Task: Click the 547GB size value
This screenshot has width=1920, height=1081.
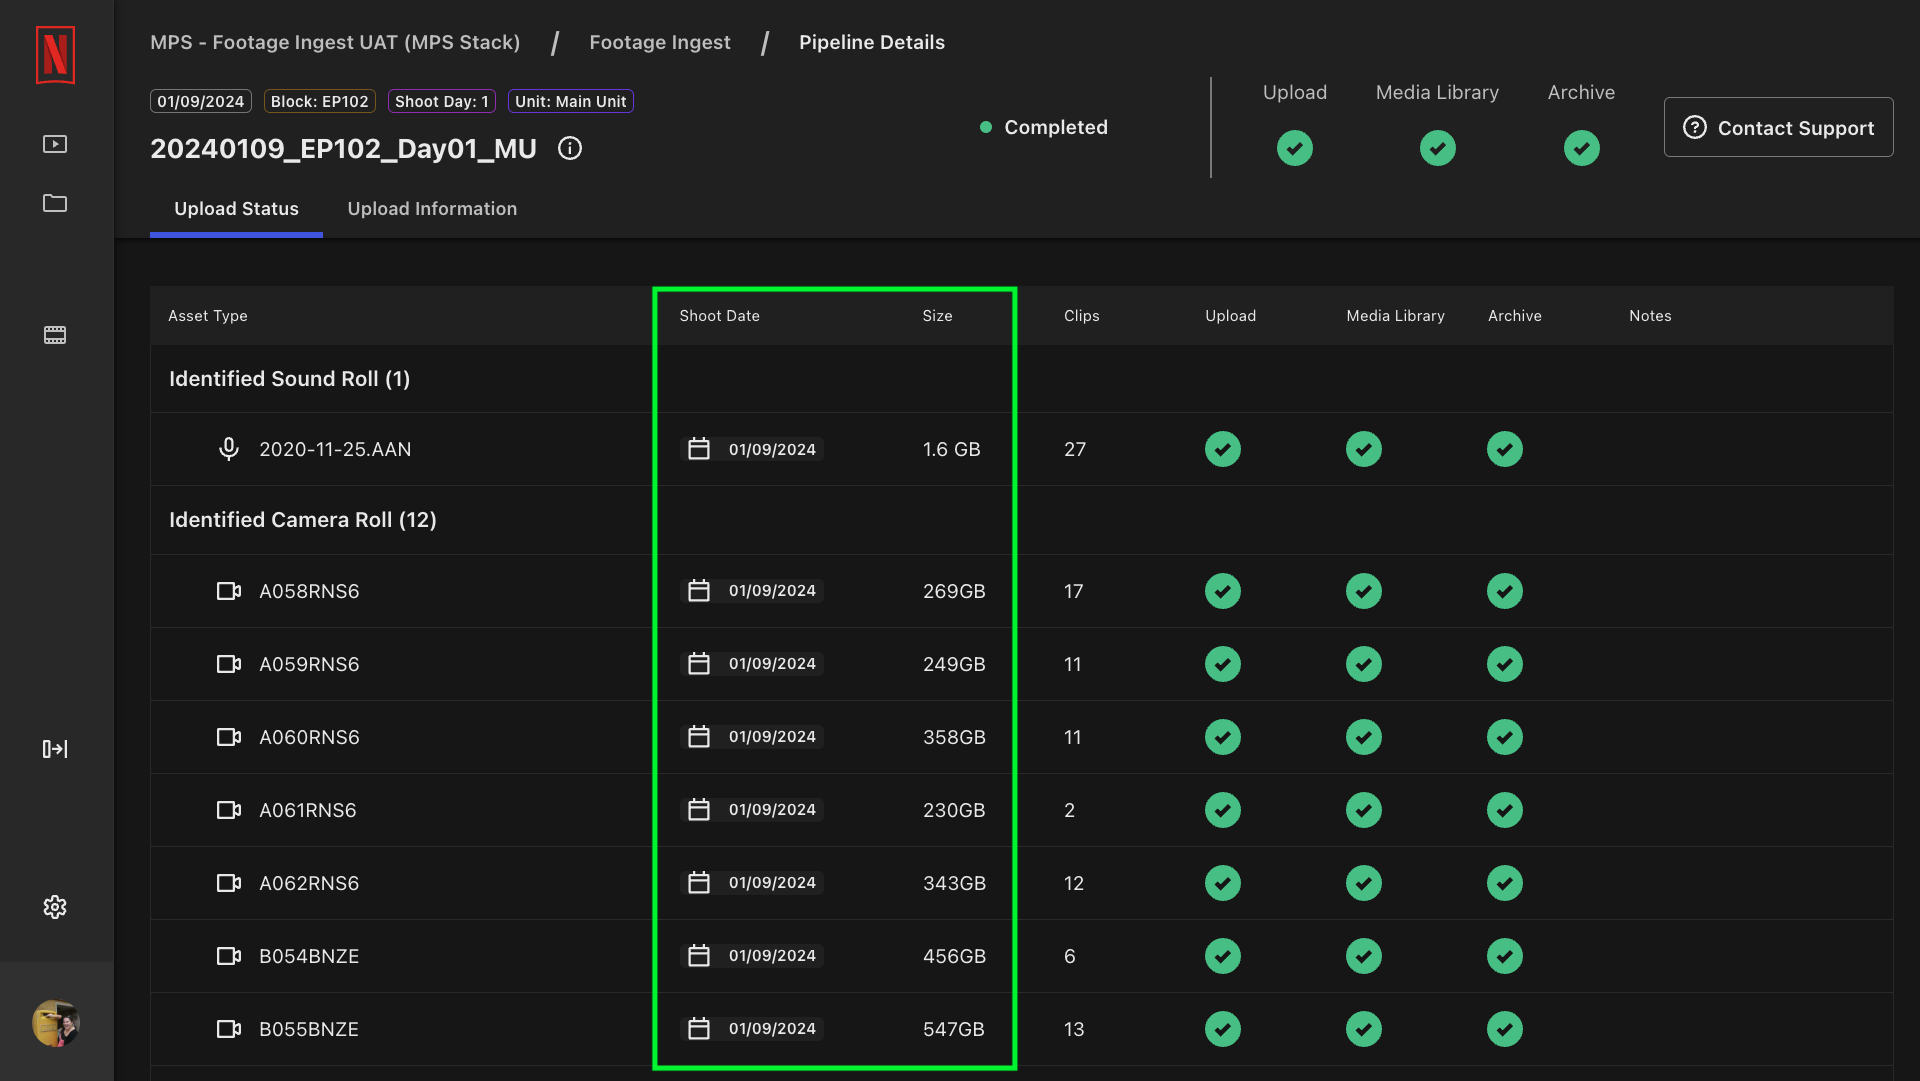Action: [x=953, y=1029]
